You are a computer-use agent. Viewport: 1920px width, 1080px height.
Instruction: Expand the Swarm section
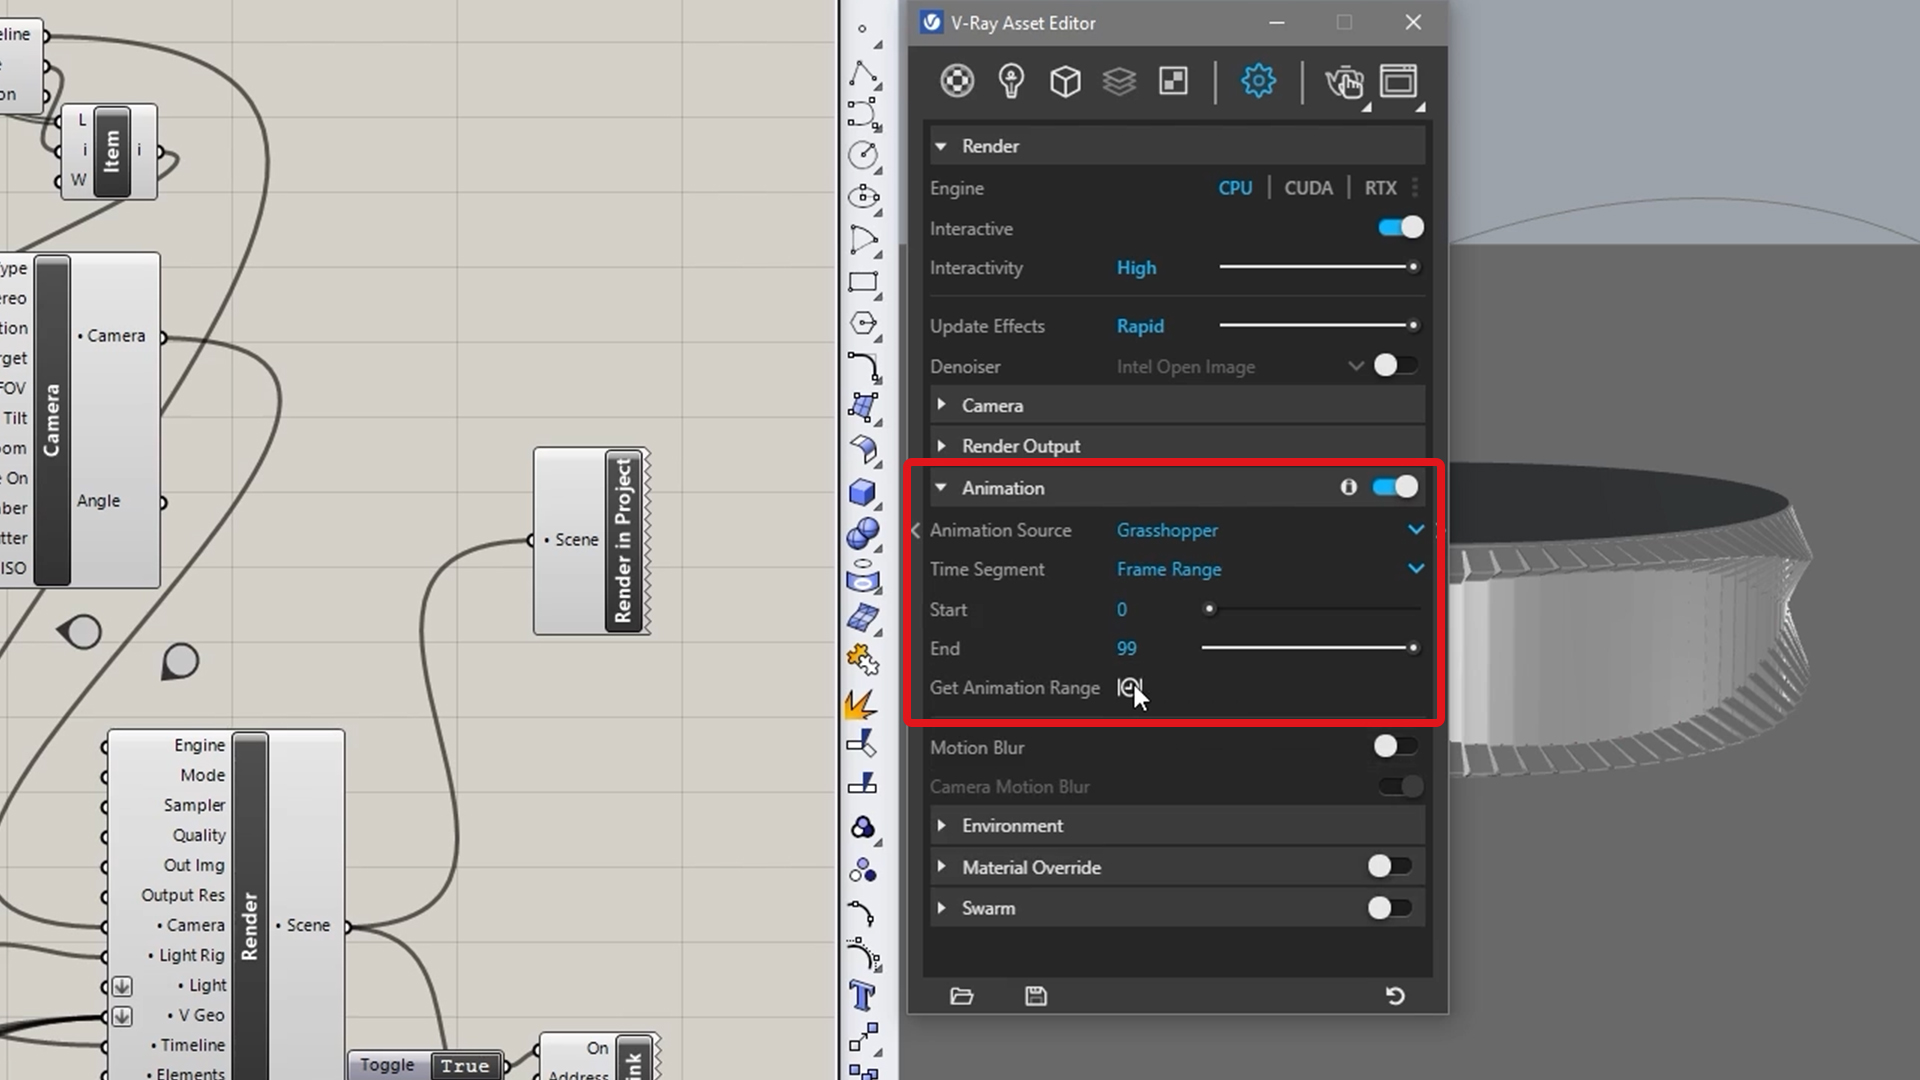point(941,908)
